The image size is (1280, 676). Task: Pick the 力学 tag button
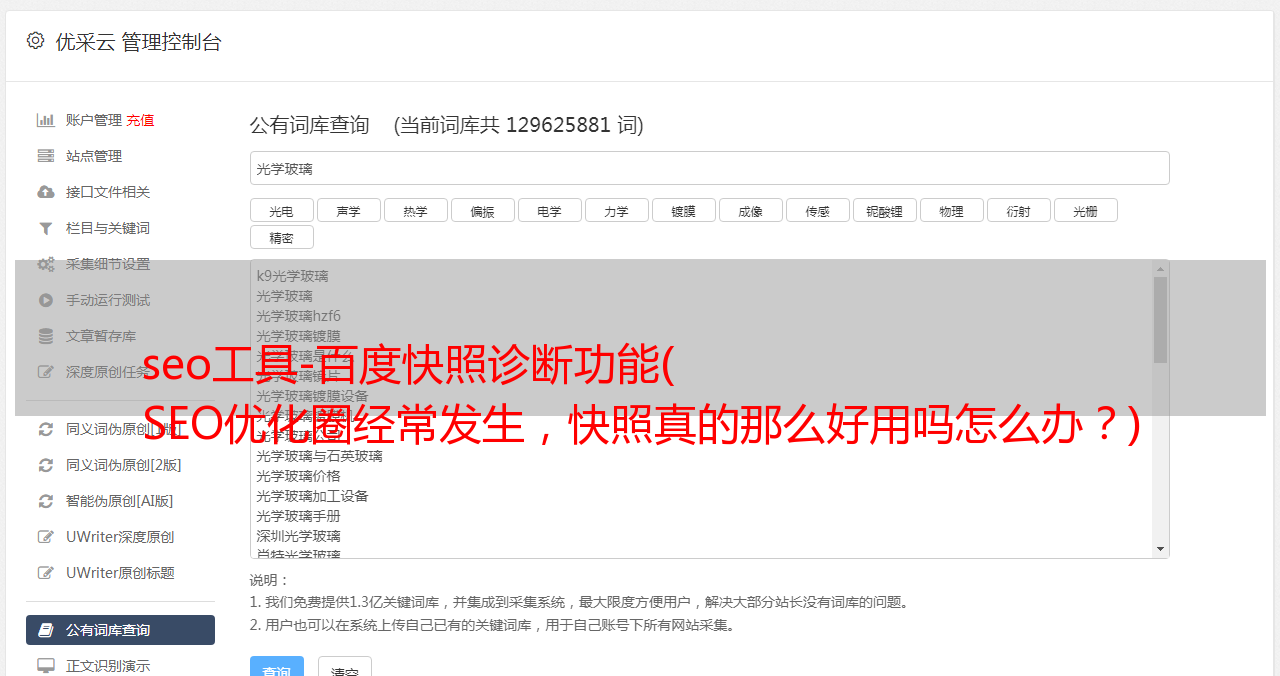point(616,210)
